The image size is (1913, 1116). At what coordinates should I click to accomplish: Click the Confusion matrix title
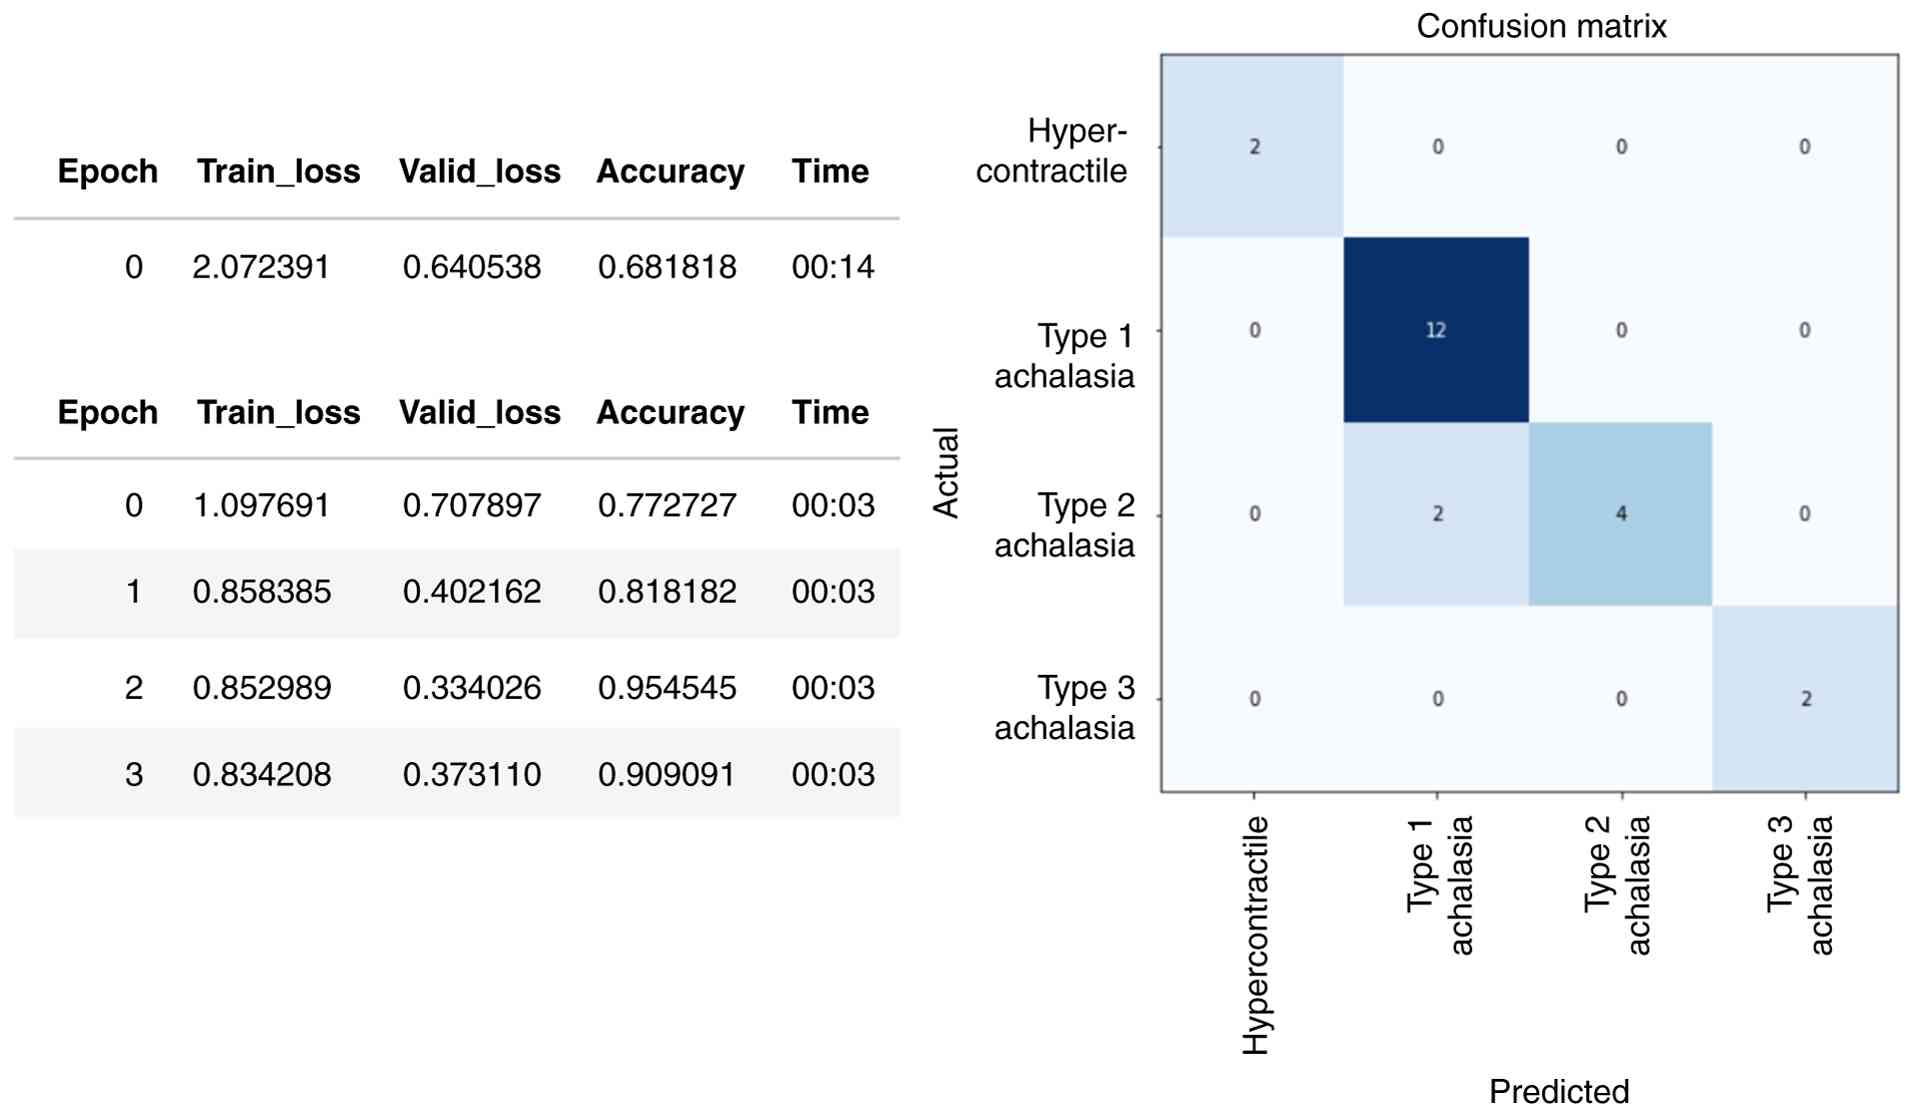pos(1541,26)
